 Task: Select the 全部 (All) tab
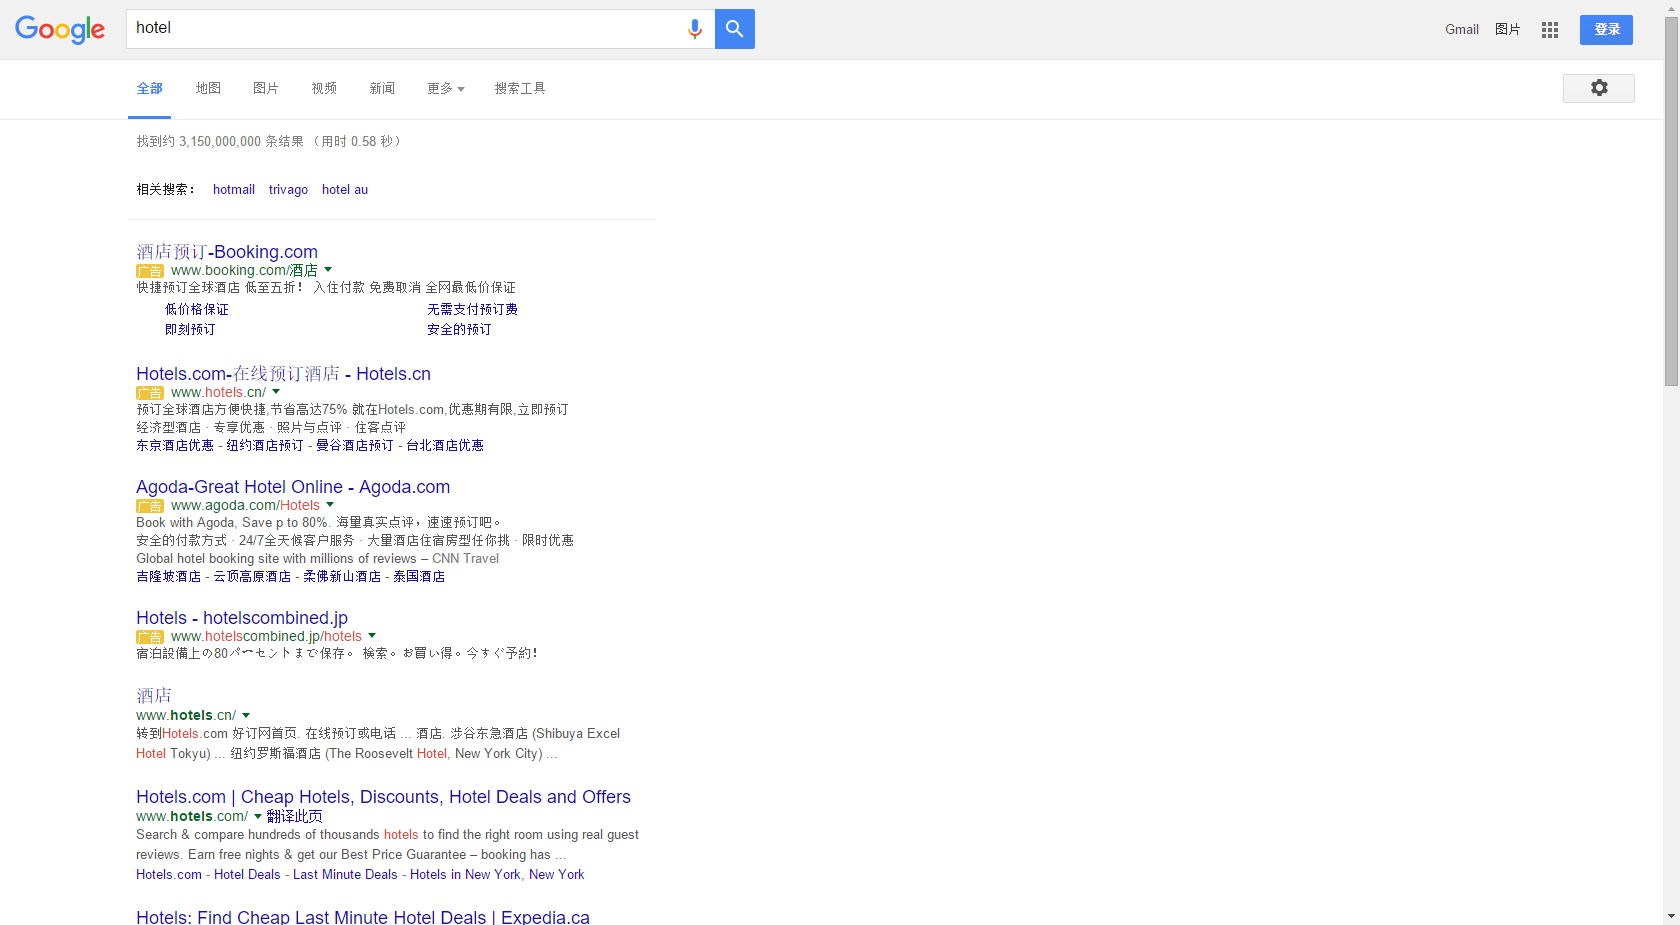coord(150,88)
